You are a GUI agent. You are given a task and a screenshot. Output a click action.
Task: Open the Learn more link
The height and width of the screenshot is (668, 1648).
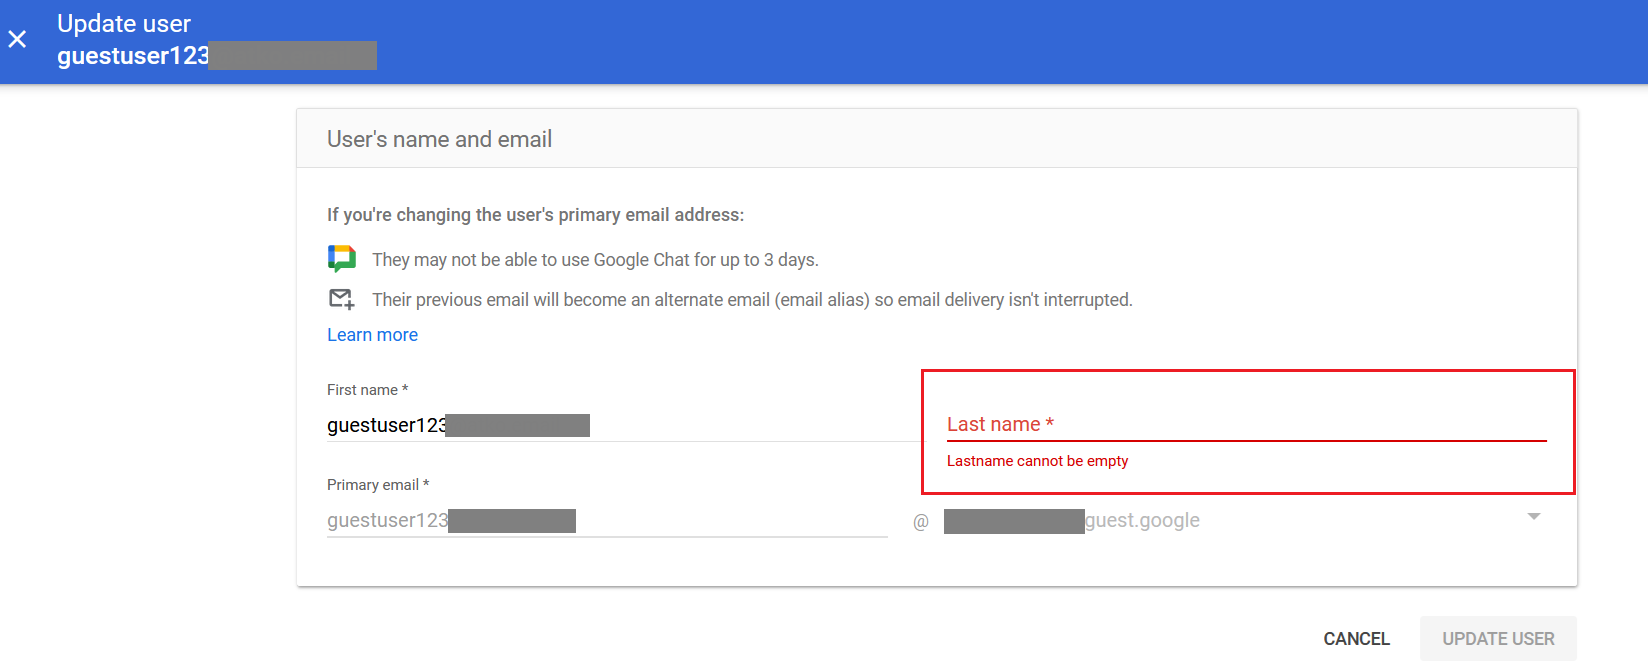372,335
